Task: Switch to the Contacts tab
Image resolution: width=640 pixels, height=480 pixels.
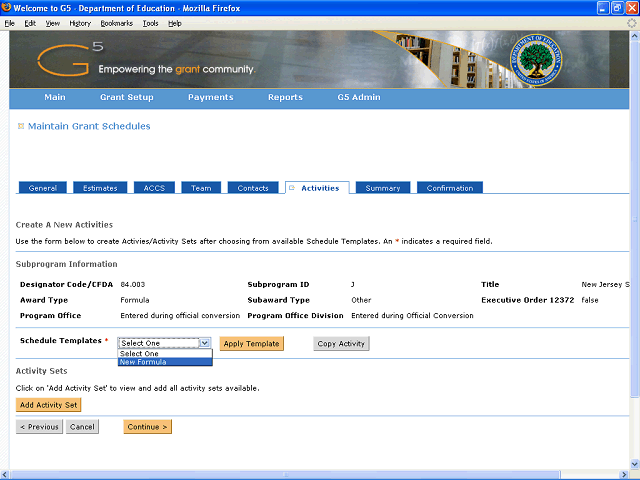Action: (x=253, y=188)
